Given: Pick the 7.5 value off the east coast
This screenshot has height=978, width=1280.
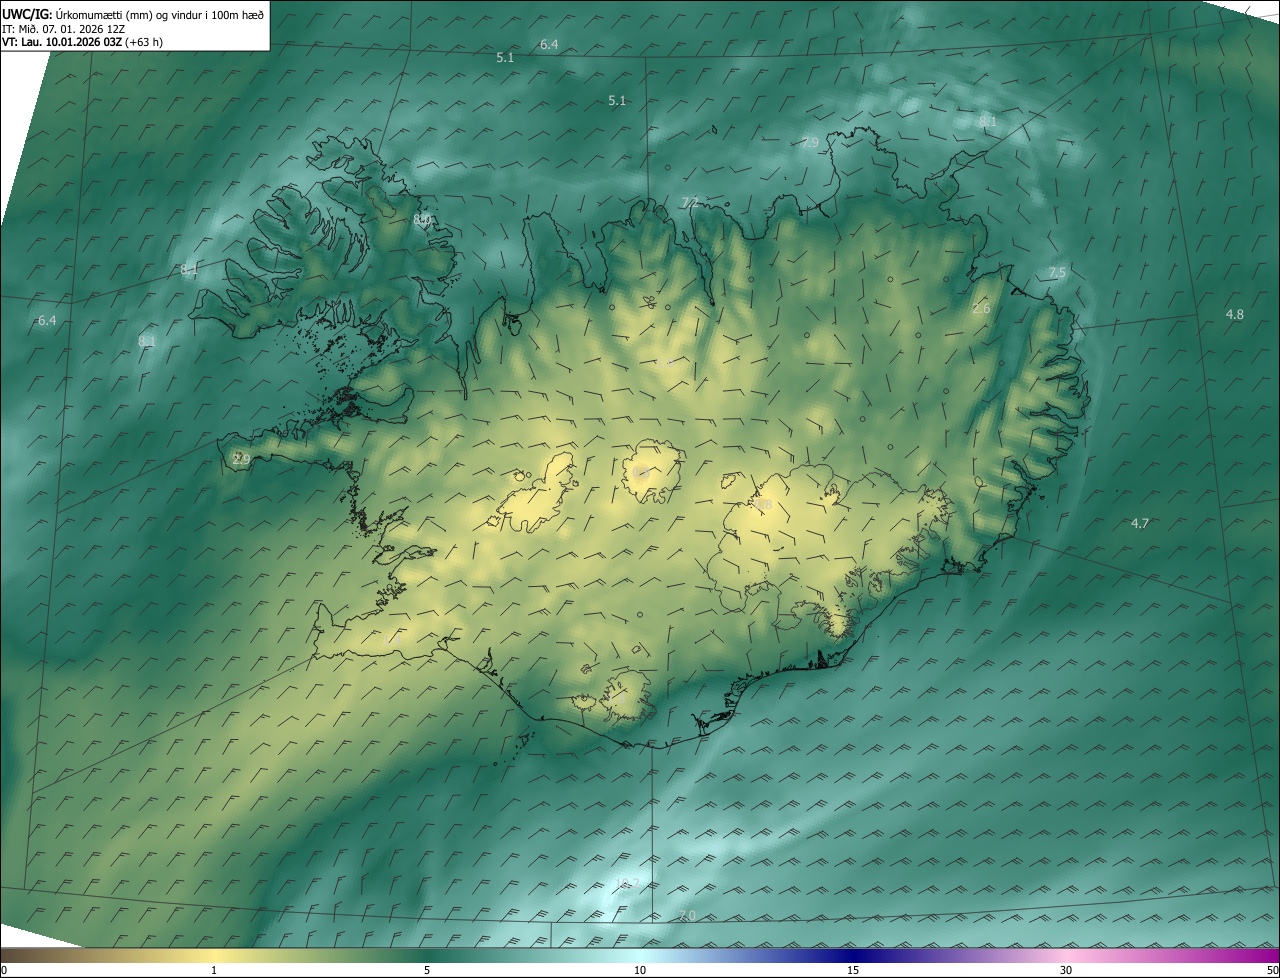Looking at the screenshot, I should tap(1057, 273).
